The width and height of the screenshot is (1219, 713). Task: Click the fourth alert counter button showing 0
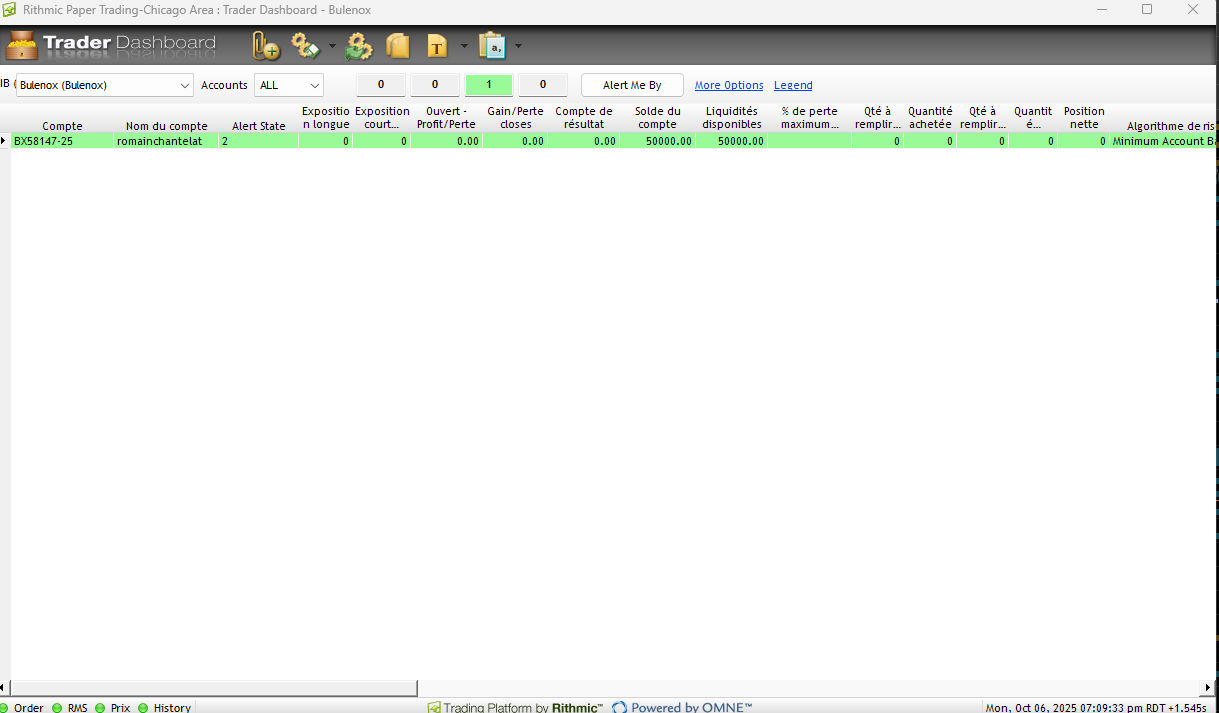point(543,85)
